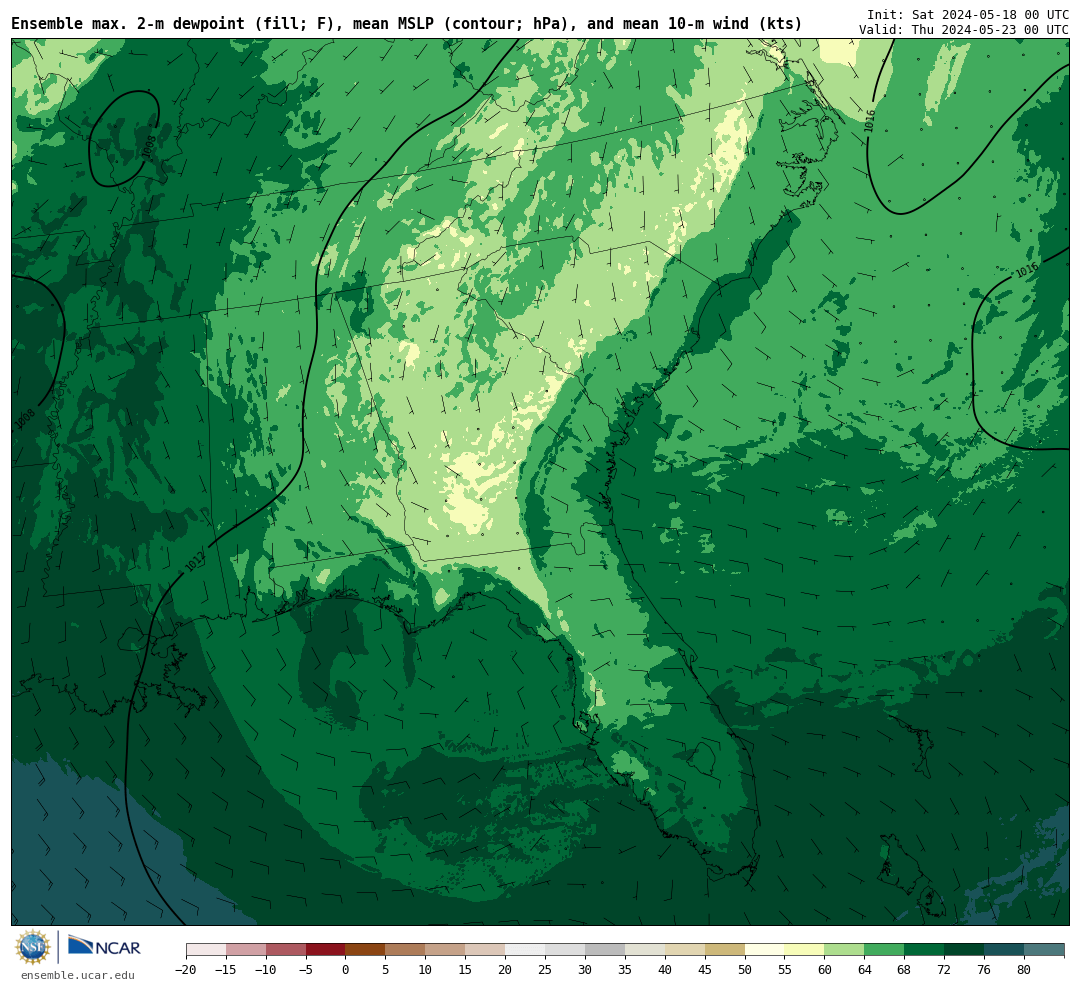
Task: Click the '40' colorbar tick label
Action: tap(665, 970)
